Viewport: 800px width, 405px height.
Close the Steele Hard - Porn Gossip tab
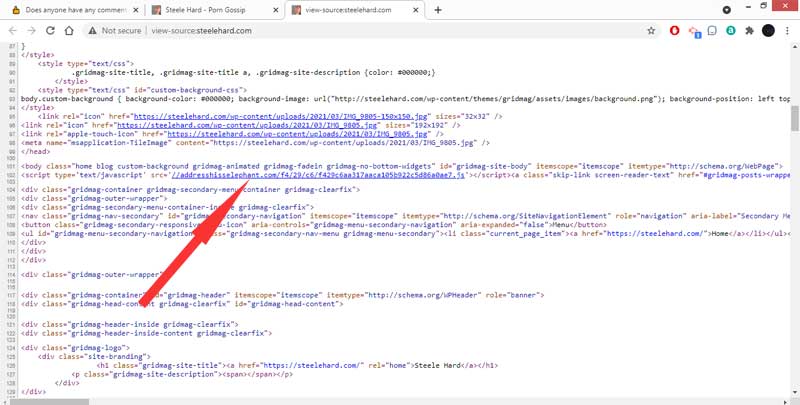click(276, 10)
